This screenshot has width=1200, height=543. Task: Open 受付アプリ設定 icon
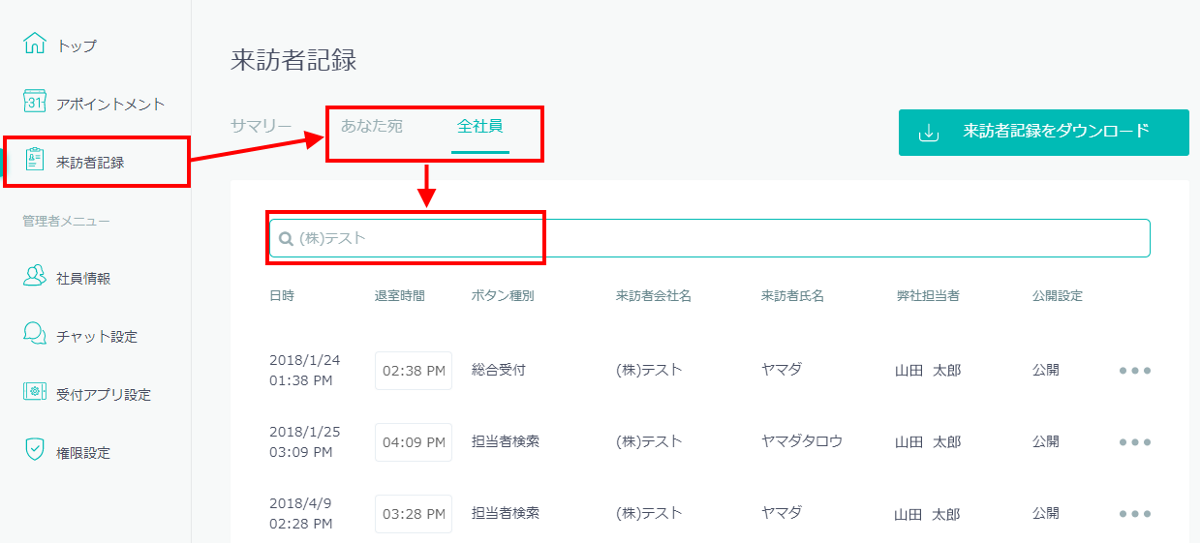(x=35, y=392)
